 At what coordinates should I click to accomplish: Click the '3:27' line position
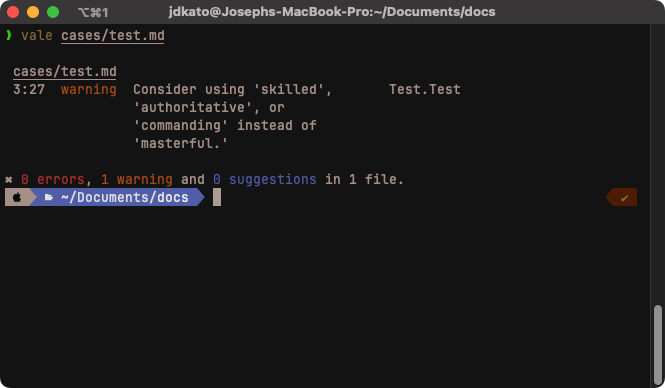(x=29, y=89)
